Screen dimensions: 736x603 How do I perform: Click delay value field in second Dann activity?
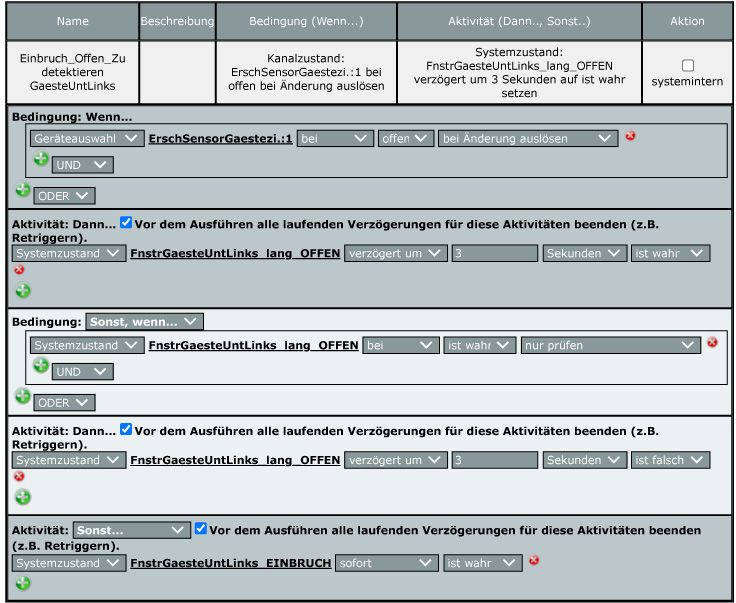coord(495,460)
